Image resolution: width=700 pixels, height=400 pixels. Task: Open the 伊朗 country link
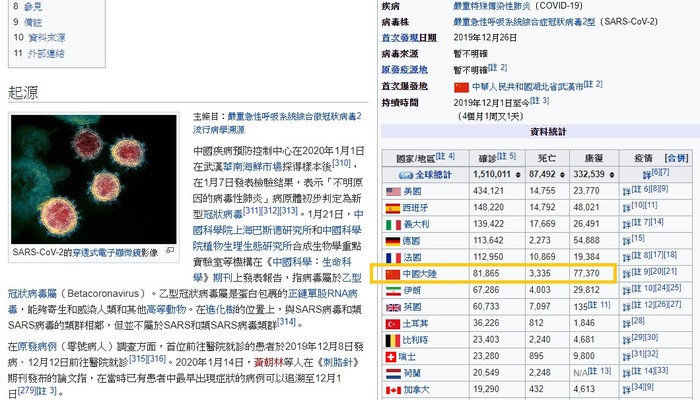point(412,291)
